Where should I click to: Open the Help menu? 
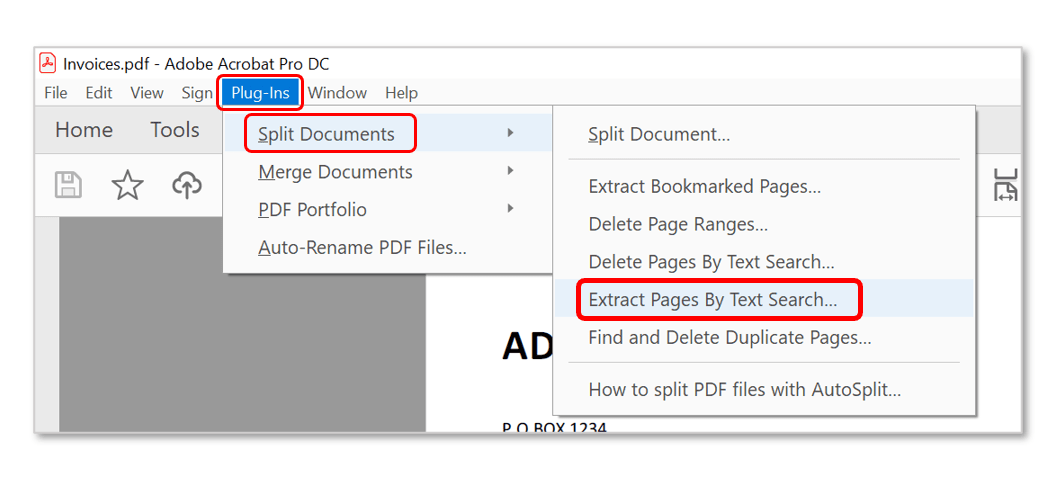tap(402, 93)
